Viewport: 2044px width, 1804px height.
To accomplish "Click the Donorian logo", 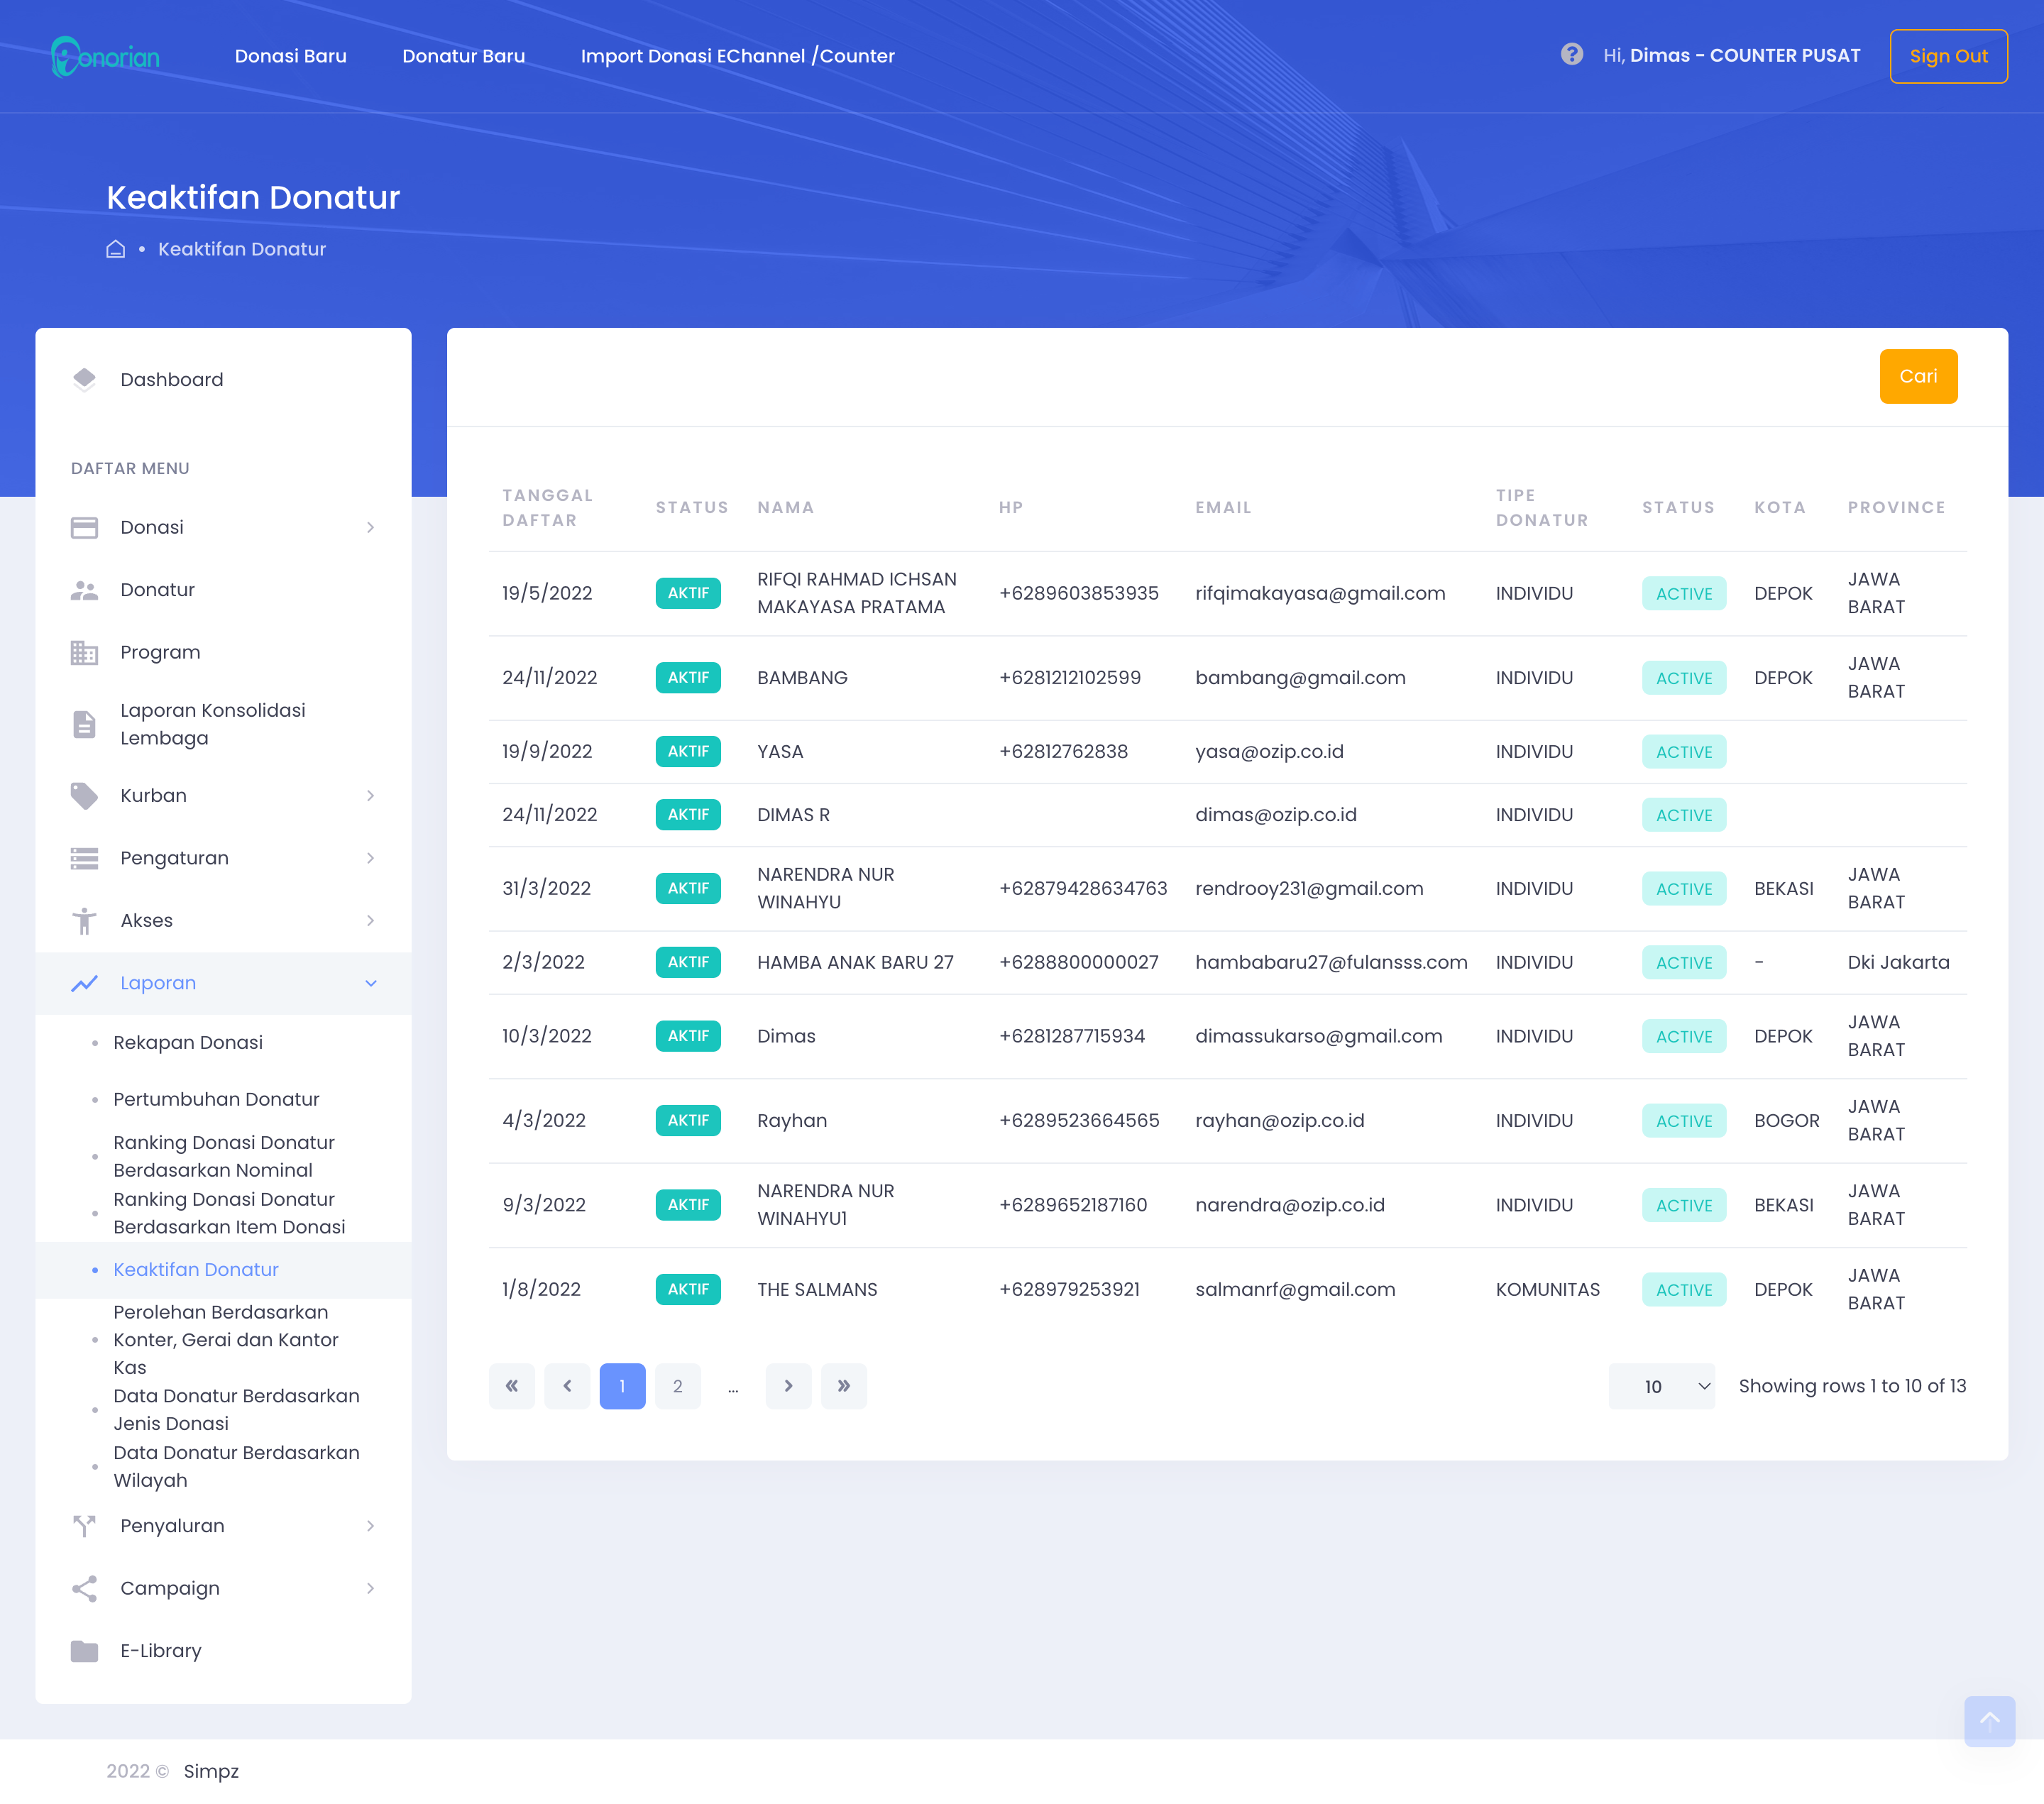I will point(105,56).
